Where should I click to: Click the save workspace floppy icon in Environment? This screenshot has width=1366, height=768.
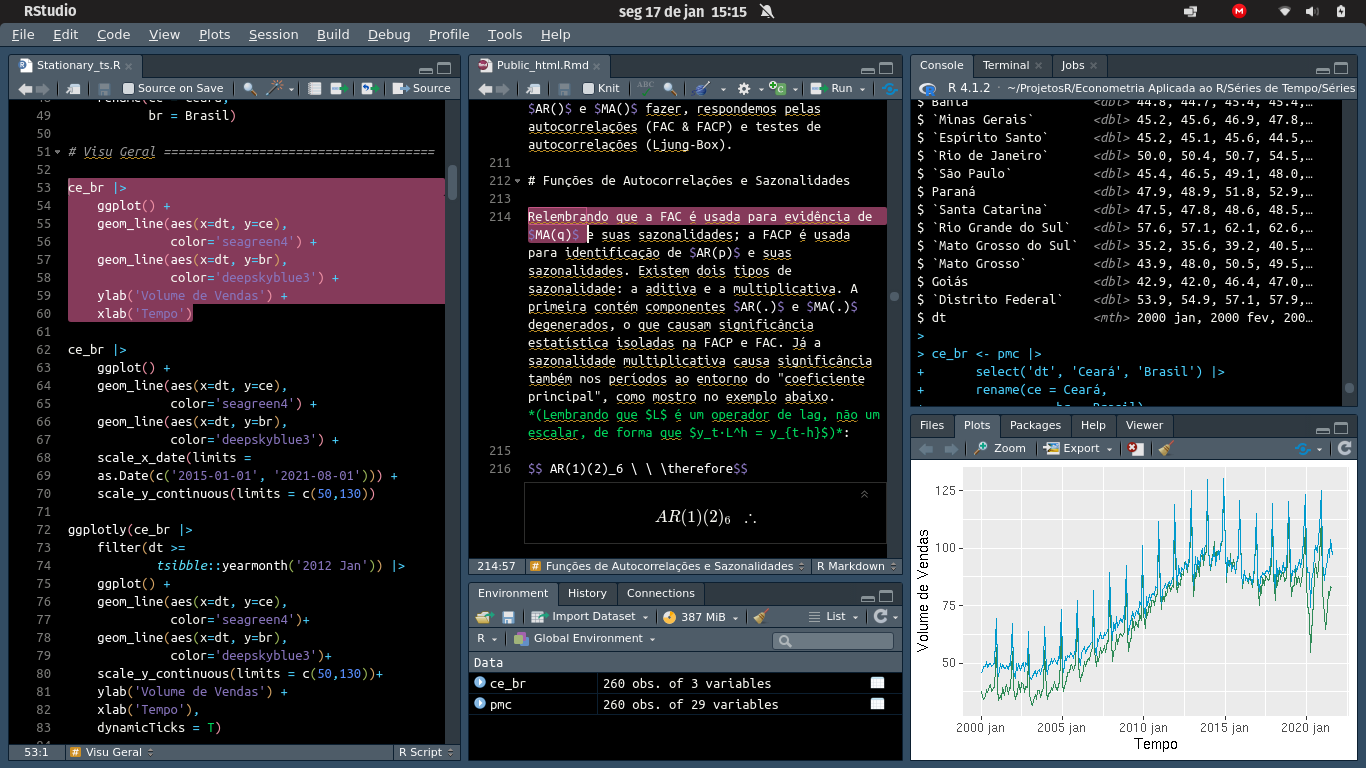(508, 617)
